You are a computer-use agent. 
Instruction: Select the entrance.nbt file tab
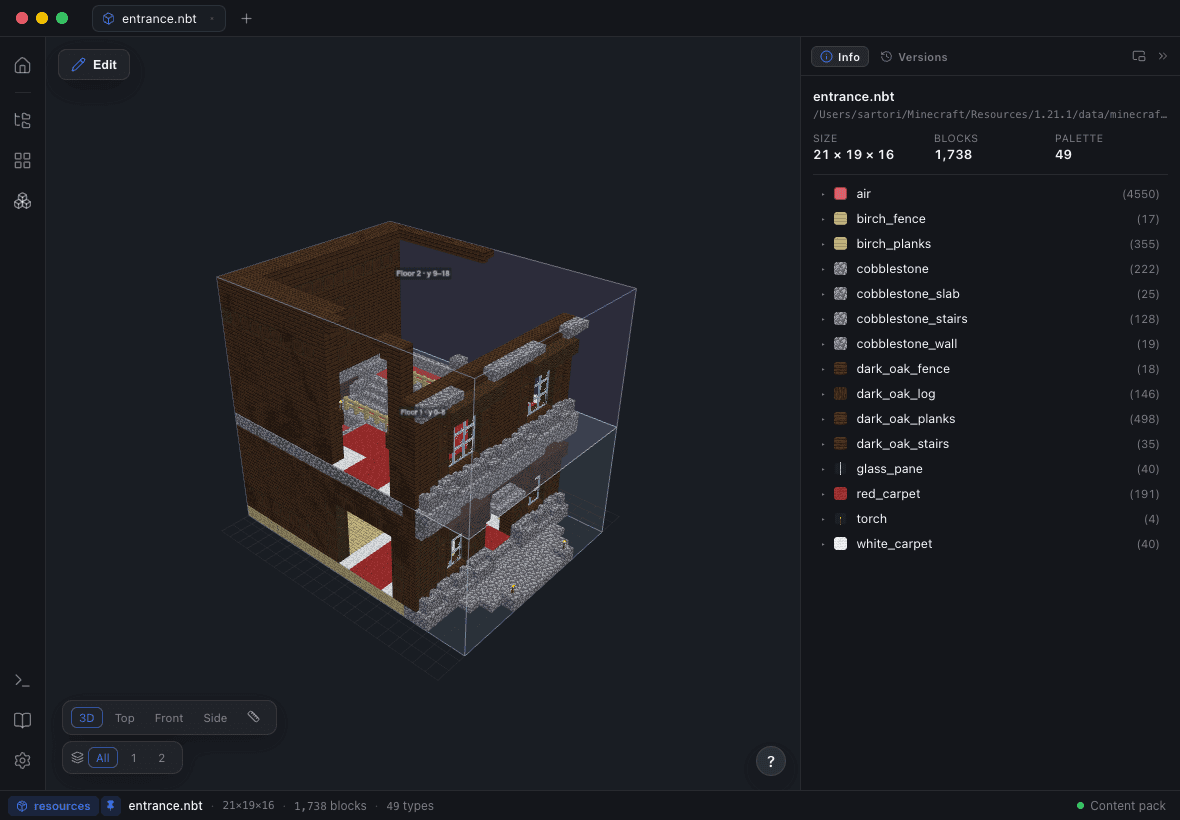click(159, 19)
